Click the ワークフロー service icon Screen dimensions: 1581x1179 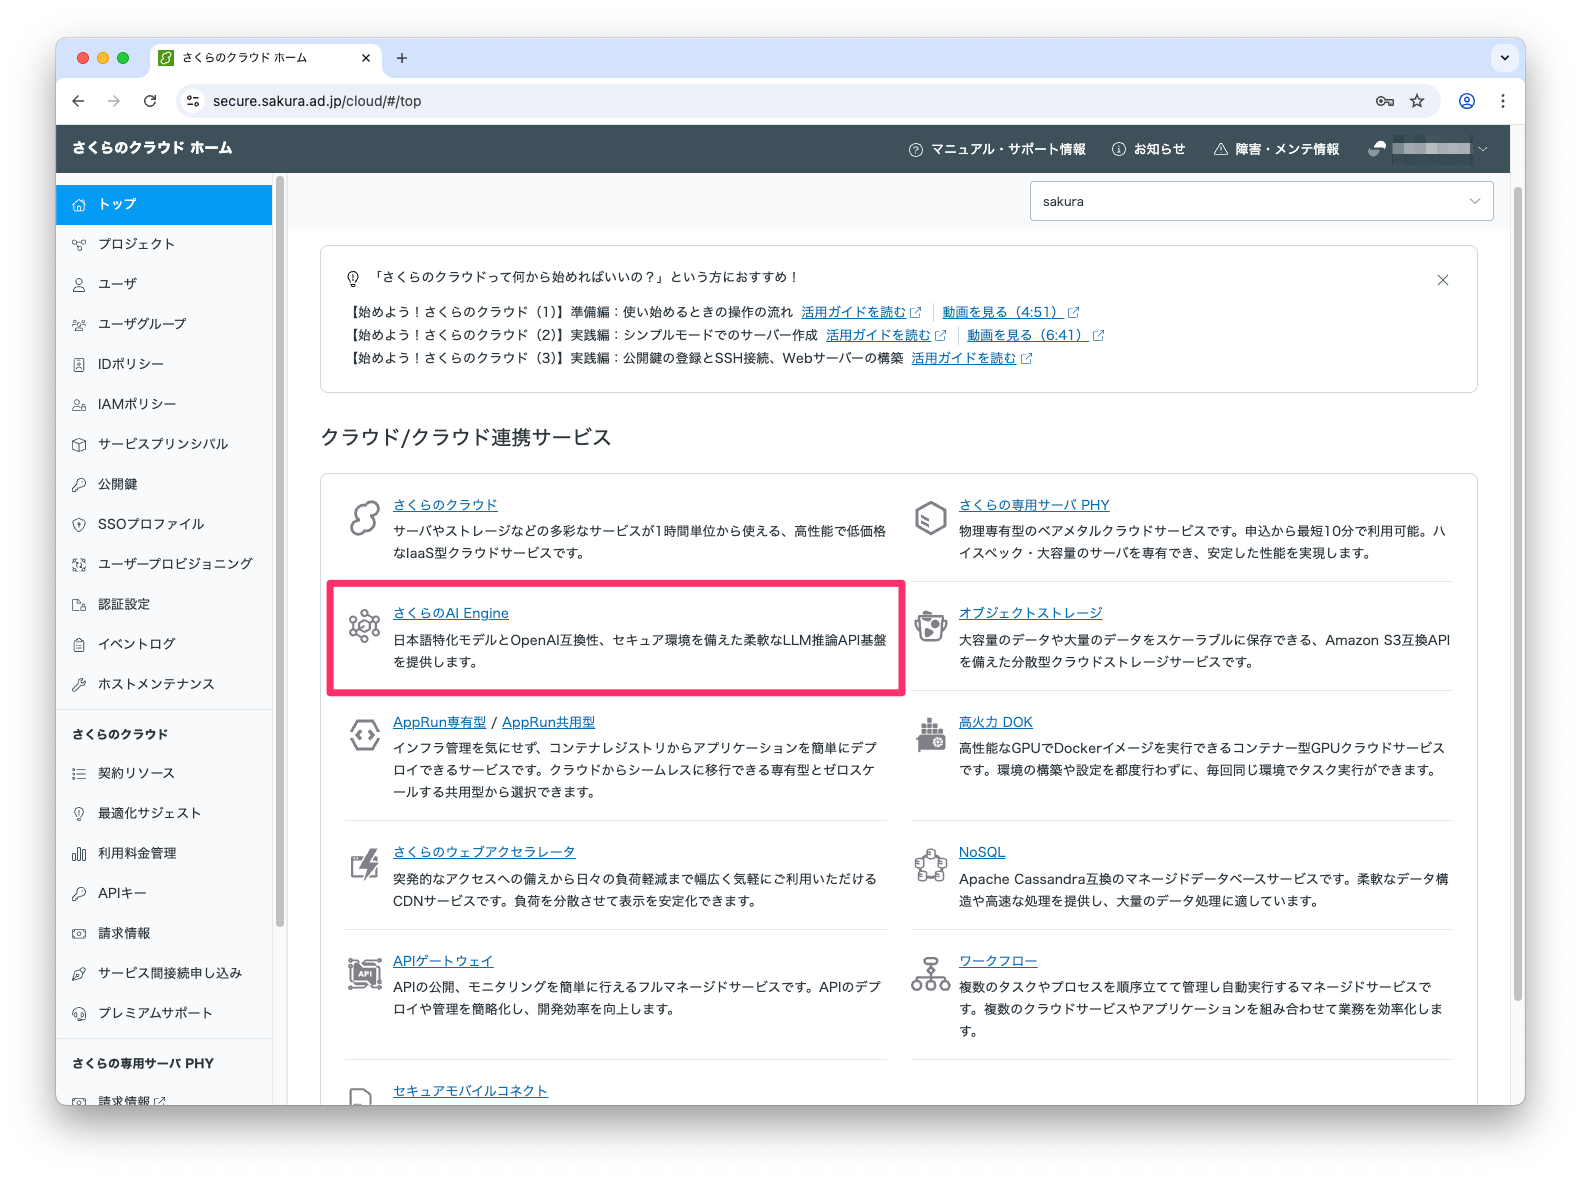coord(930,974)
